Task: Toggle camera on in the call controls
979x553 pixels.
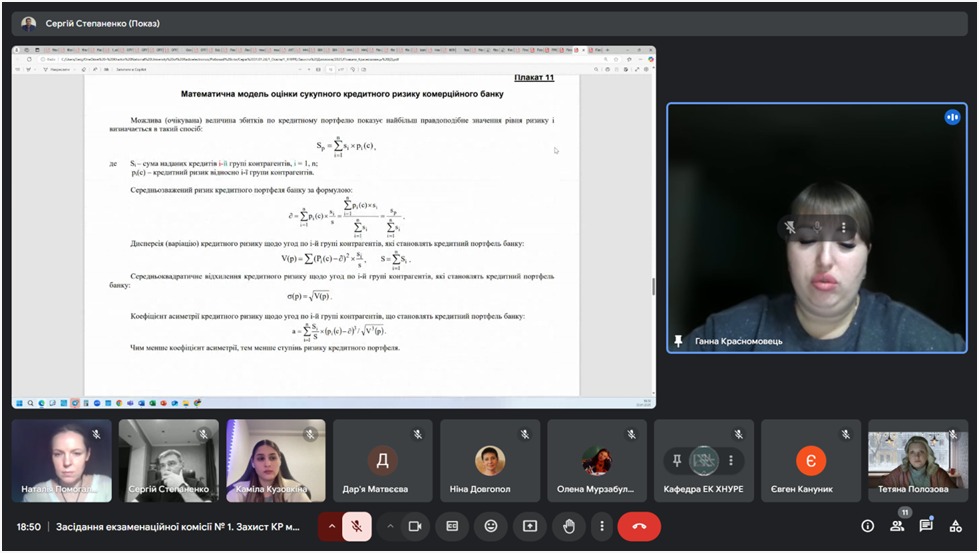Action: click(x=415, y=526)
